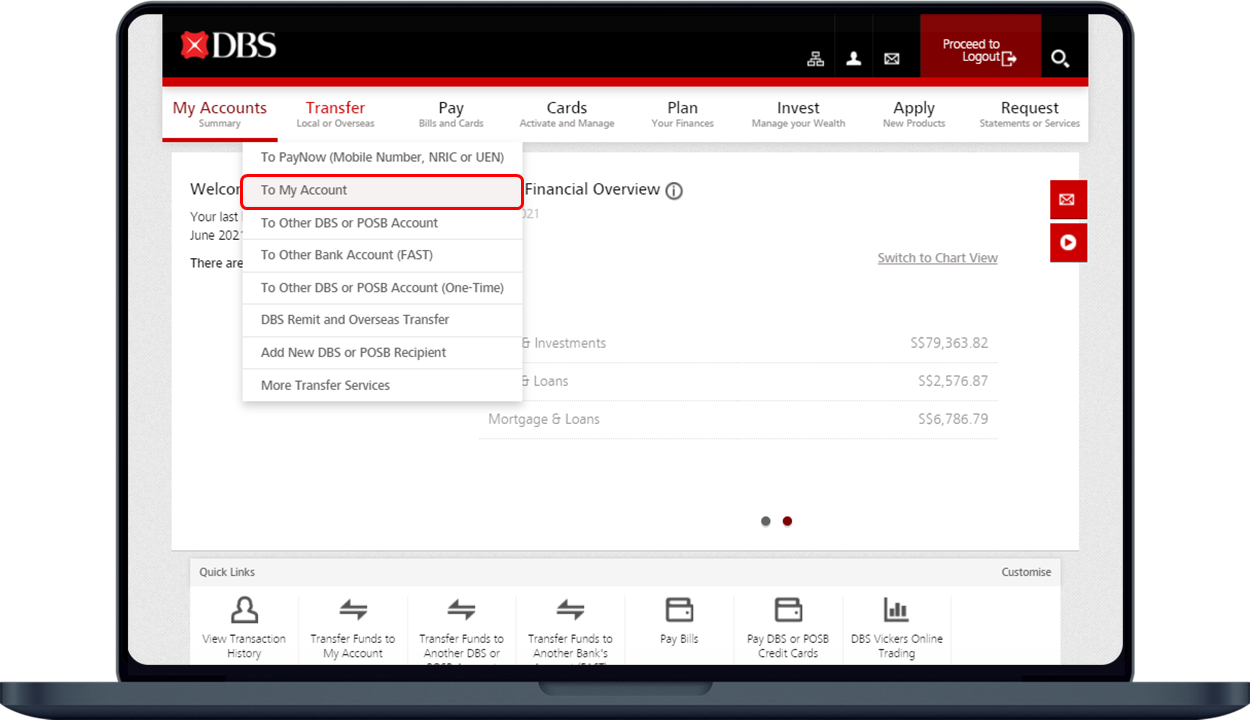
Task: Select the first carousel dot indicator
Action: pyautogui.click(x=766, y=521)
